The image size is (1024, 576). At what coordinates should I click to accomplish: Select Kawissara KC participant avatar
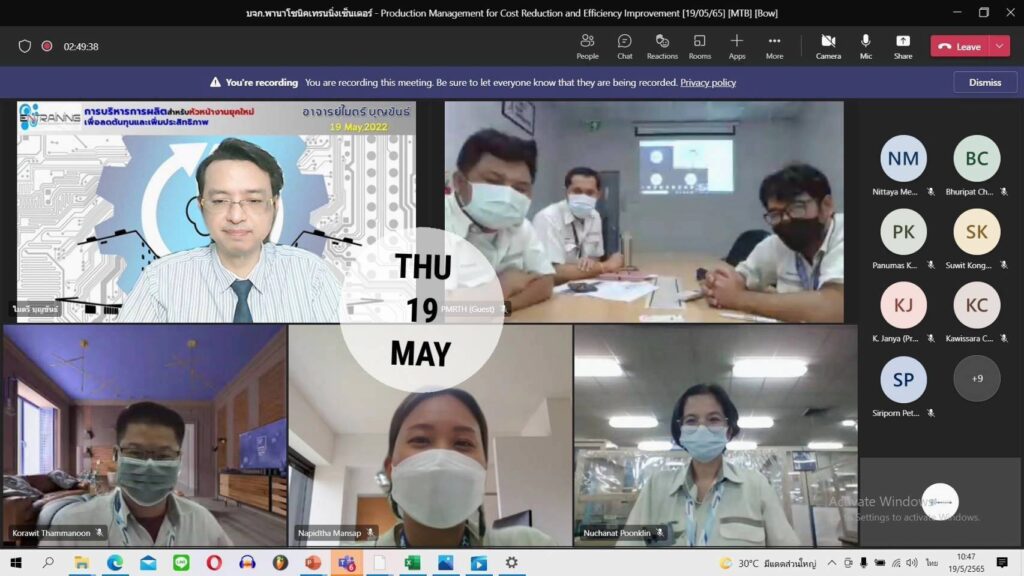tap(976, 305)
